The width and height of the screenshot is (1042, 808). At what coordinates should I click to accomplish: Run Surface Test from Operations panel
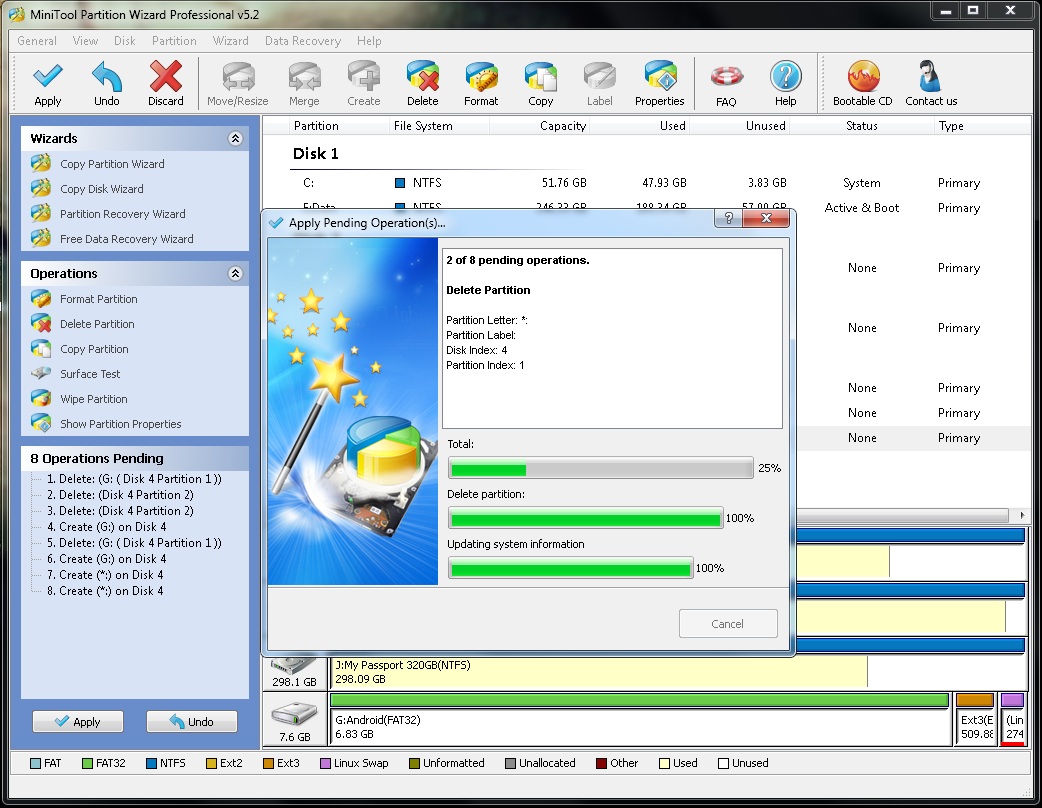(x=90, y=373)
